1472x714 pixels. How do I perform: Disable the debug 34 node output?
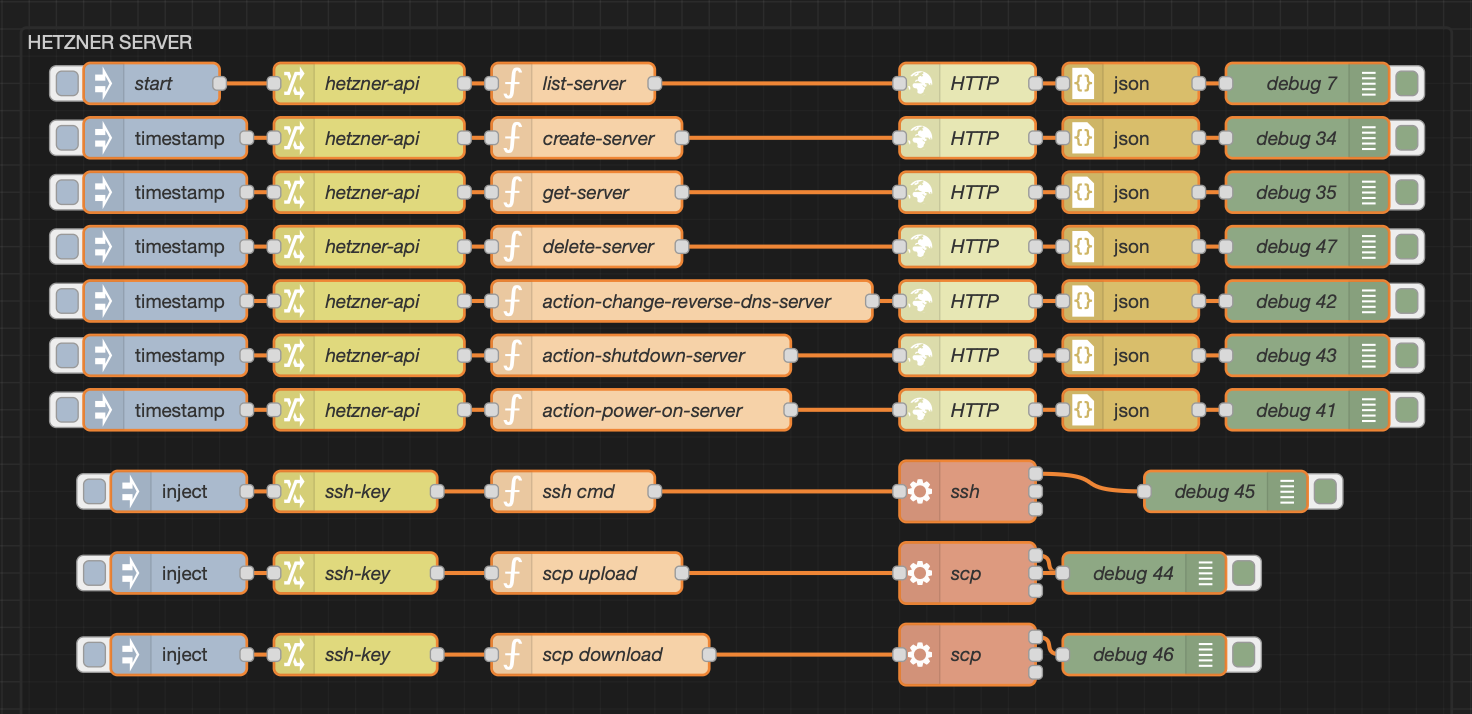coord(1407,139)
